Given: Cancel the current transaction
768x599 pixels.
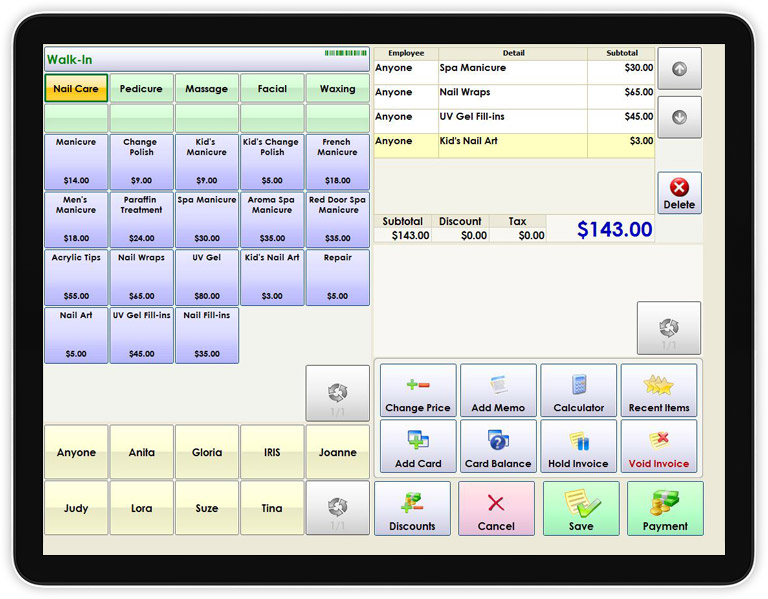Looking at the screenshot, I should (496, 508).
